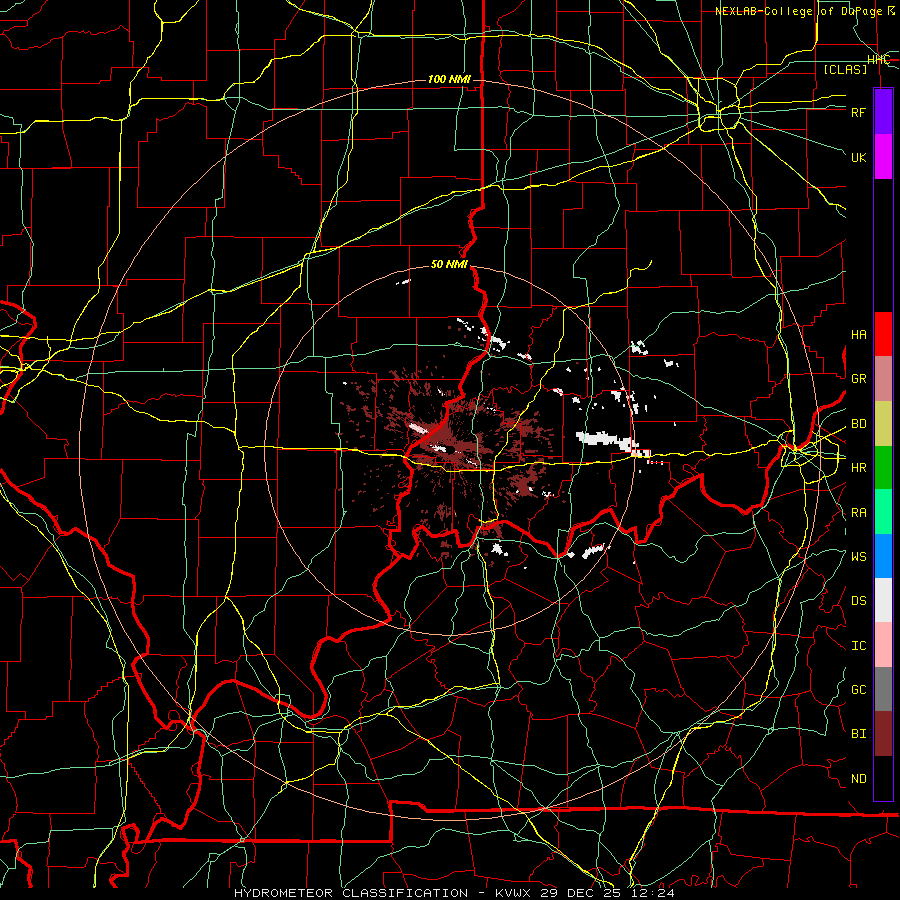This screenshot has height=900, width=900.
Task: Click the GR salmon legend swatch
Action: [883, 378]
